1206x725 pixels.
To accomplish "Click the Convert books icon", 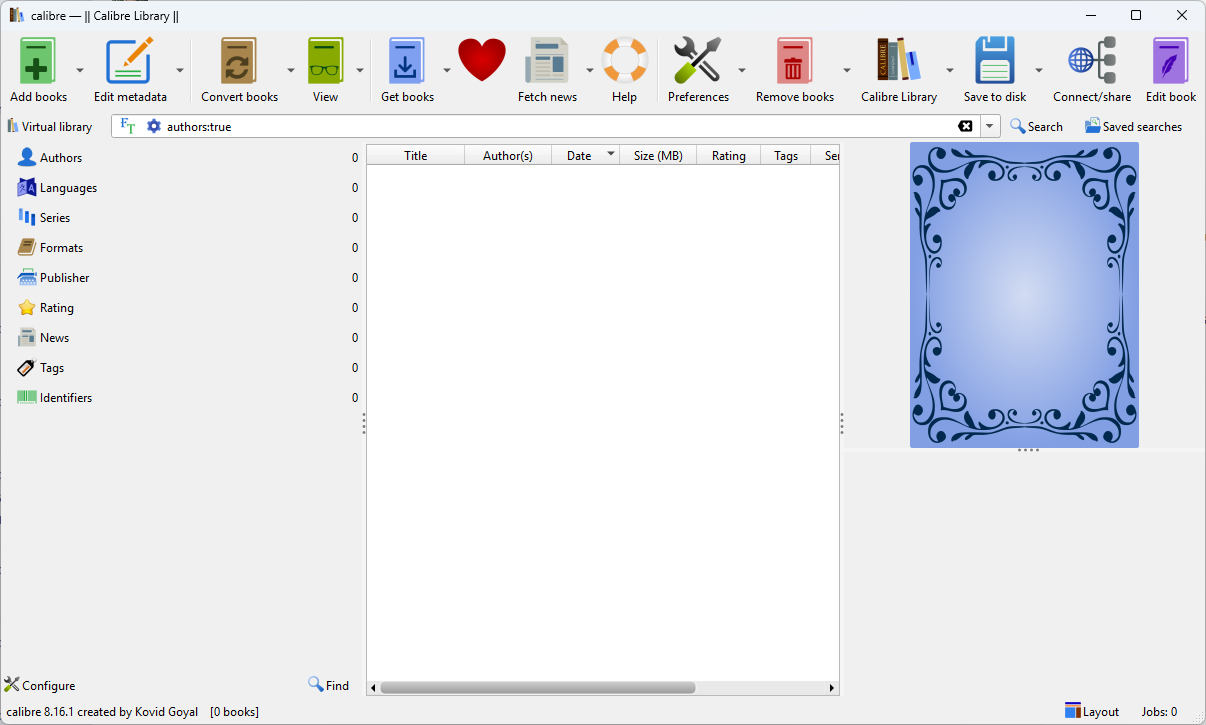I will coord(239,62).
